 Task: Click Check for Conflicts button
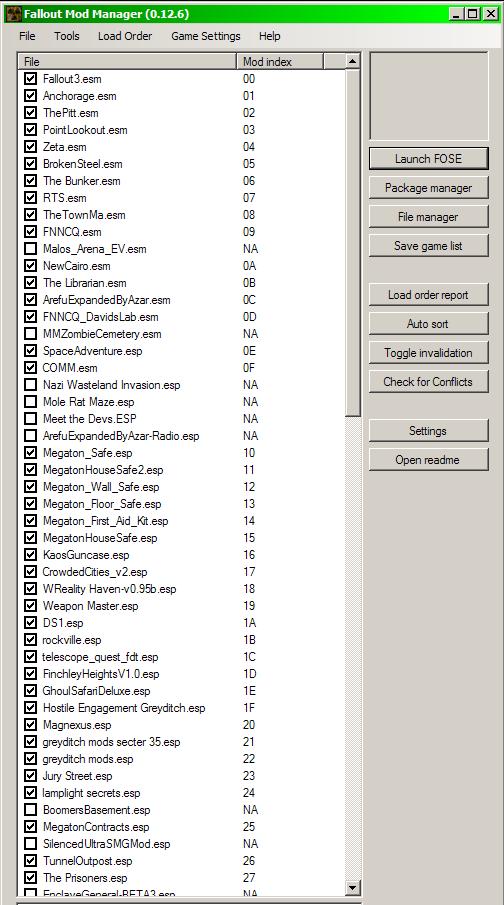pyautogui.click(x=428, y=382)
